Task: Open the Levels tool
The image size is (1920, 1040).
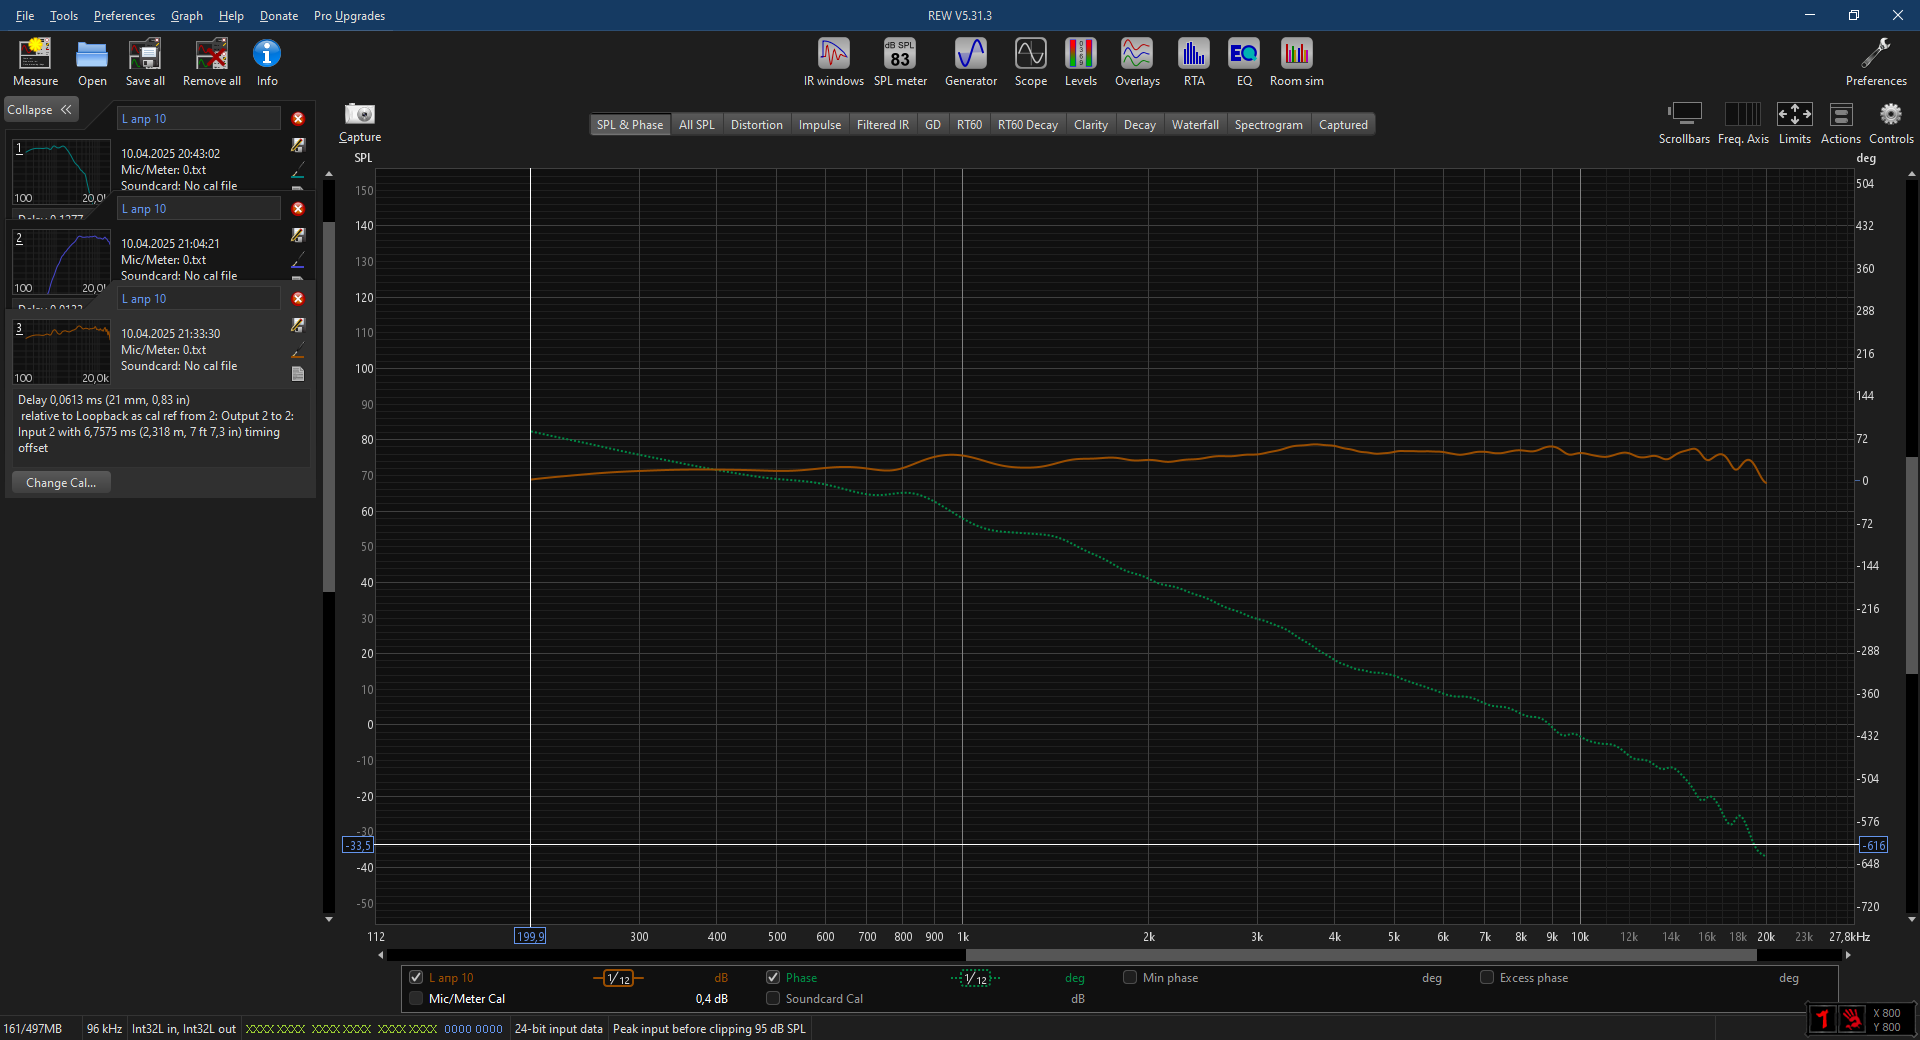Action: [1081, 62]
